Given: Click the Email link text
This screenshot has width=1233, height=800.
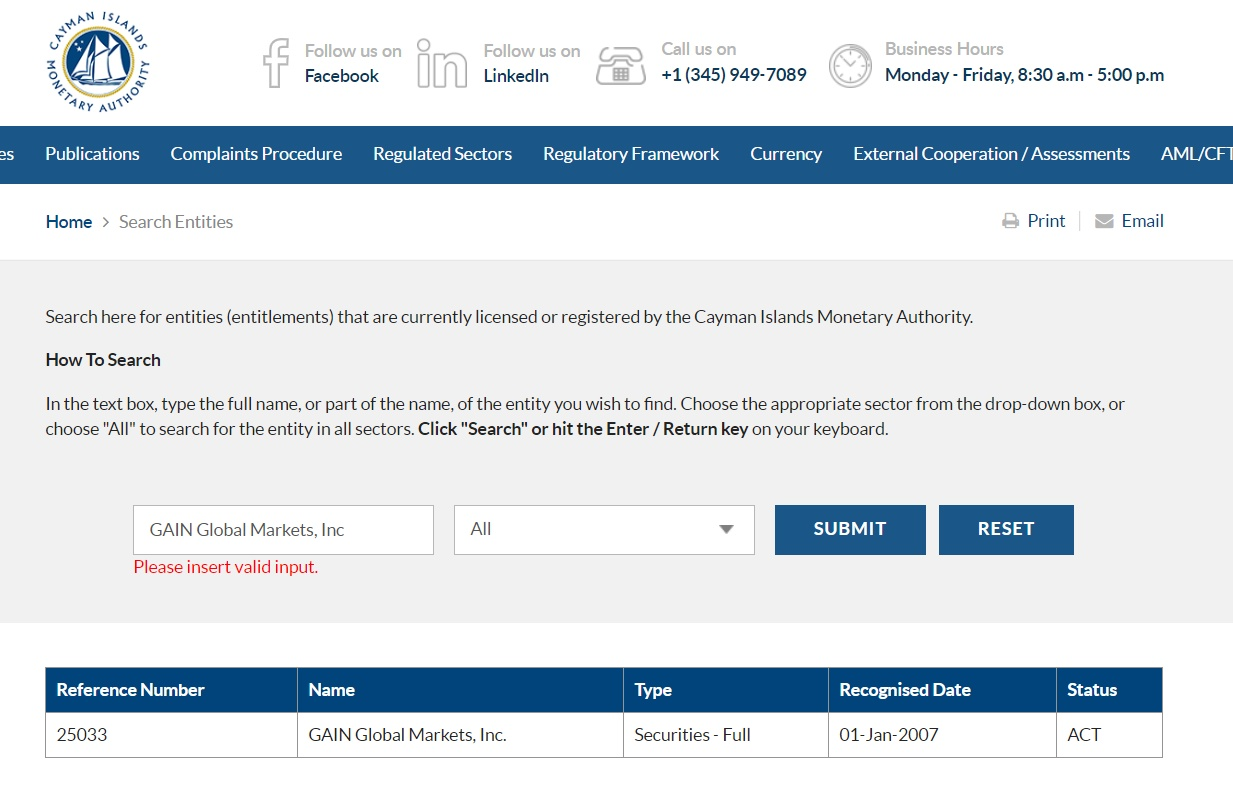Looking at the screenshot, I should point(1142,221).
